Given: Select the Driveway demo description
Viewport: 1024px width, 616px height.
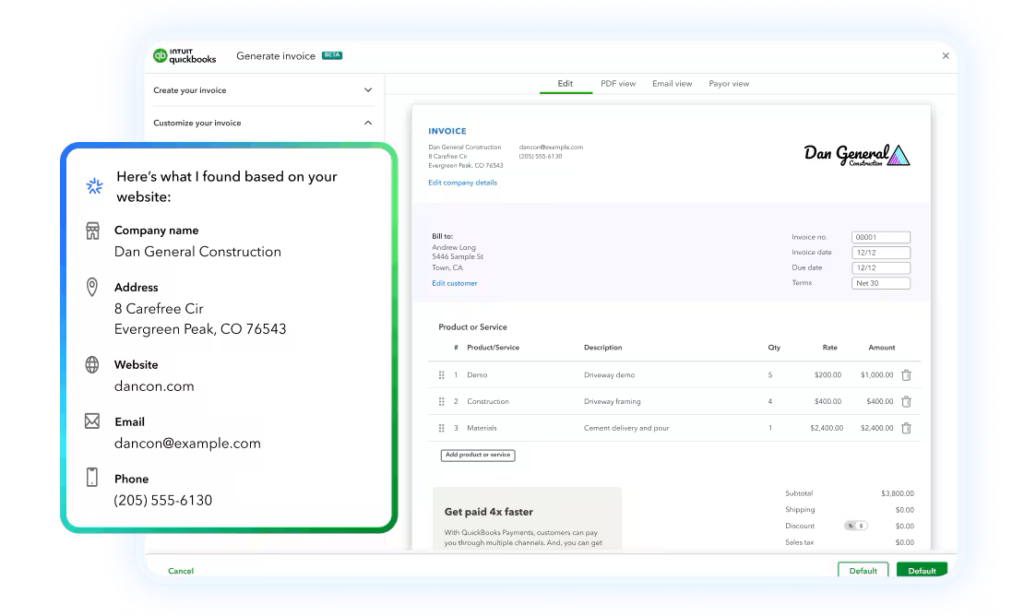Looking at the screenshot, I should click(609, 375).
